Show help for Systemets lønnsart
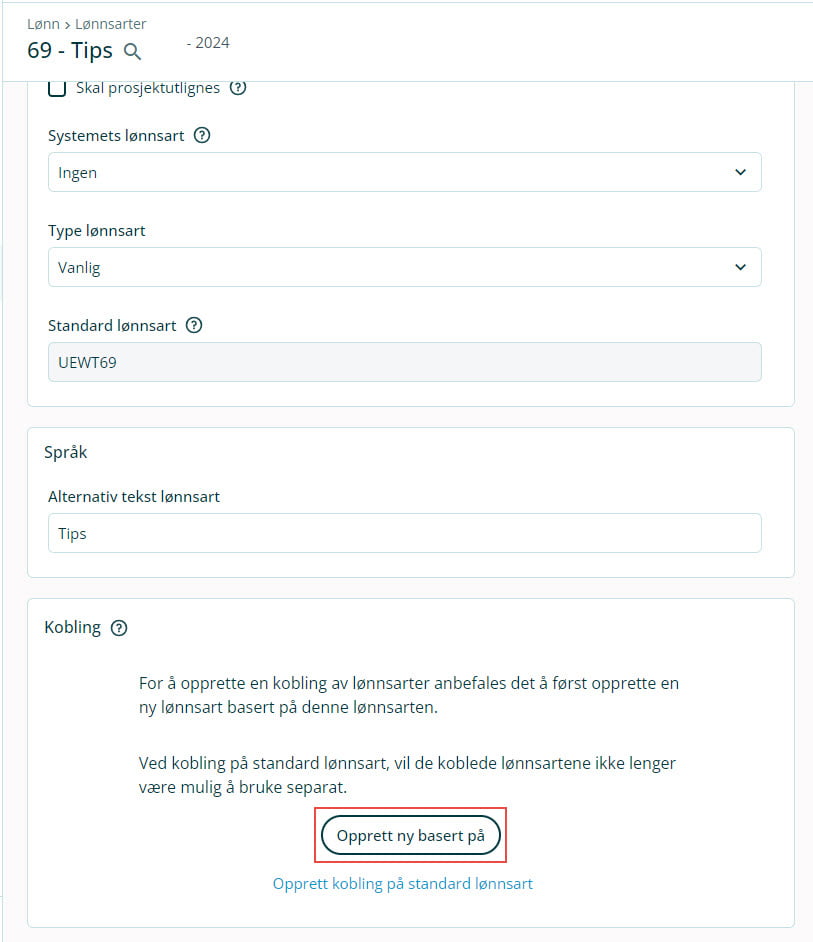The width and height of the screenshot is (813, 942). tap(202, 135)
